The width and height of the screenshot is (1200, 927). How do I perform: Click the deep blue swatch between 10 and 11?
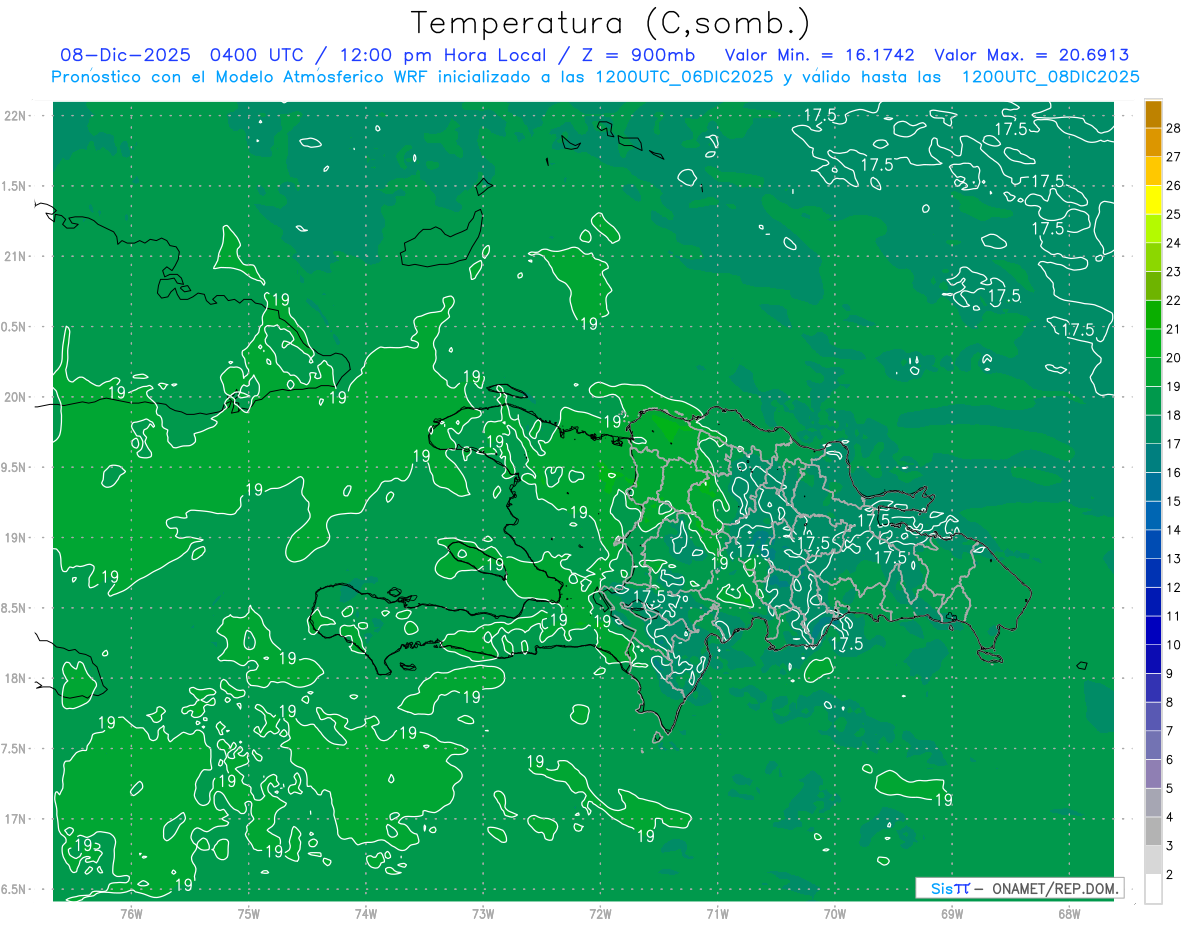coord(1153,630)
